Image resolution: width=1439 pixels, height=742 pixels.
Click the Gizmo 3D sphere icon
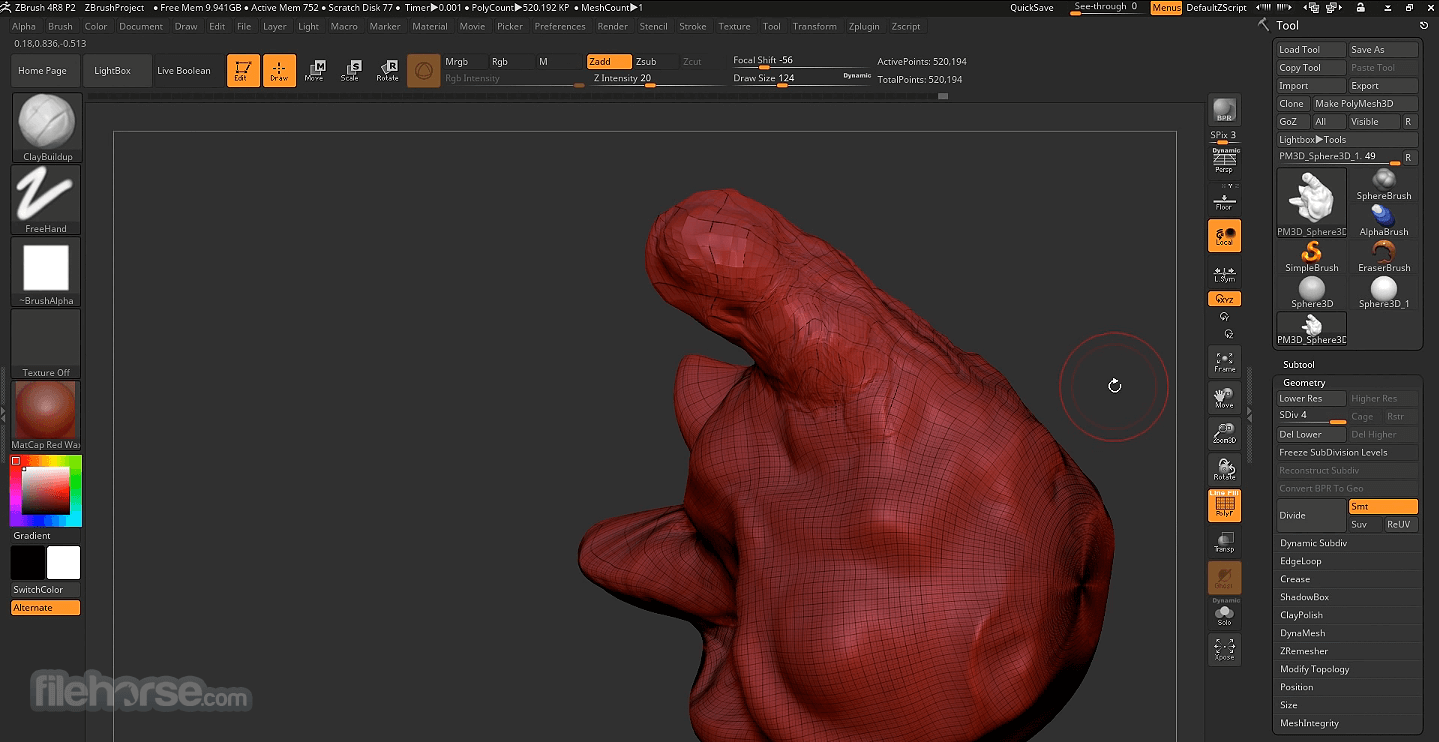[424, 70]
